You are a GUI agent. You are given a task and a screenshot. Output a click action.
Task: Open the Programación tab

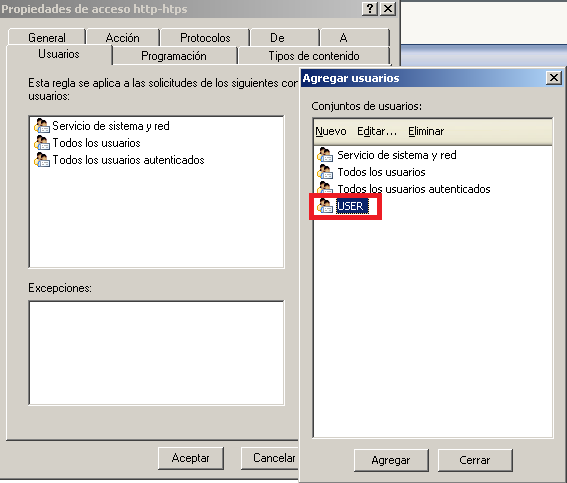point(174,56)
